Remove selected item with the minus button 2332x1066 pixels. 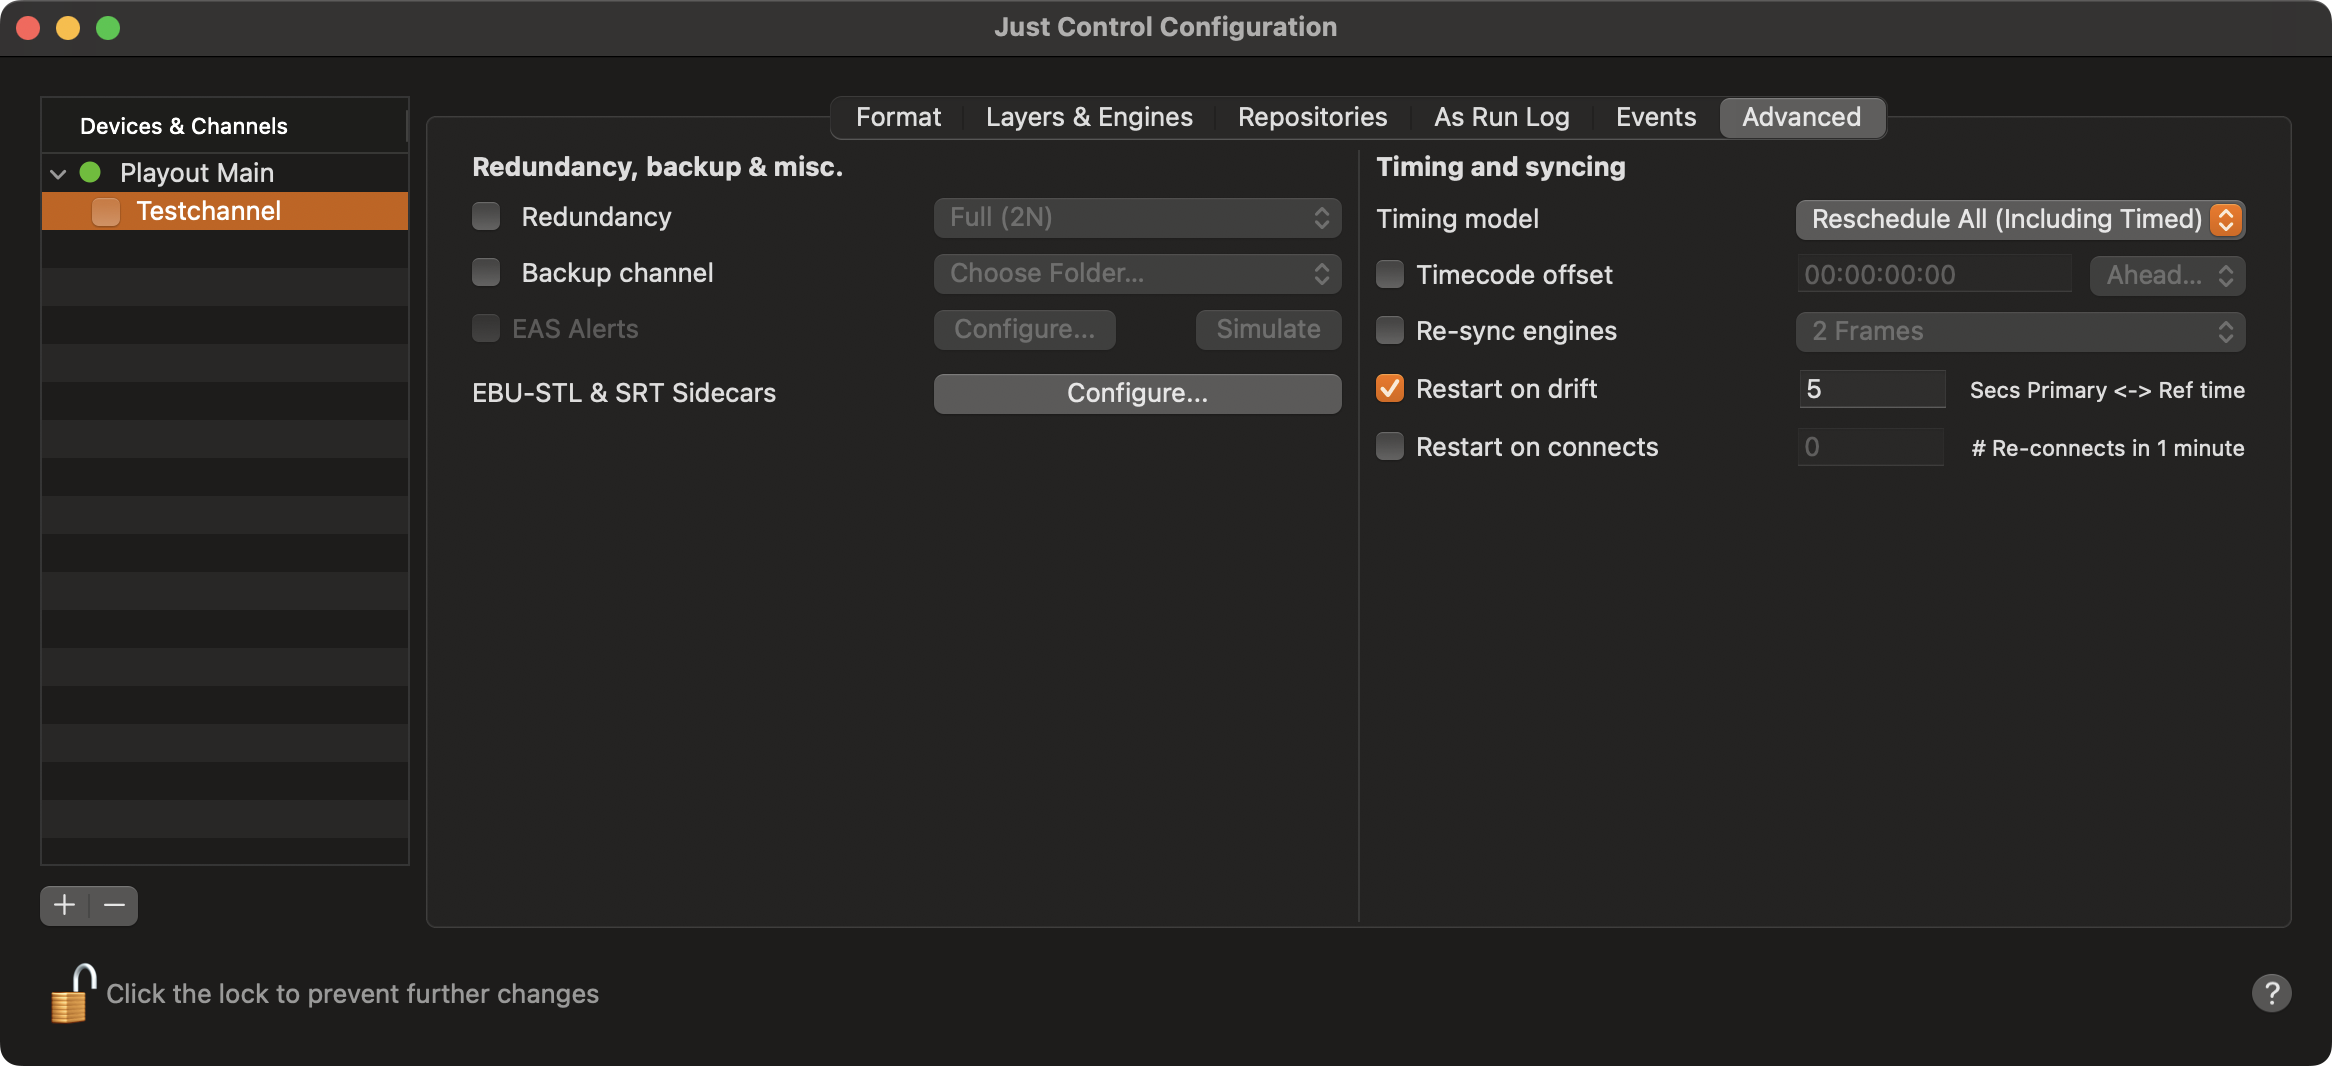coord(114,905)
